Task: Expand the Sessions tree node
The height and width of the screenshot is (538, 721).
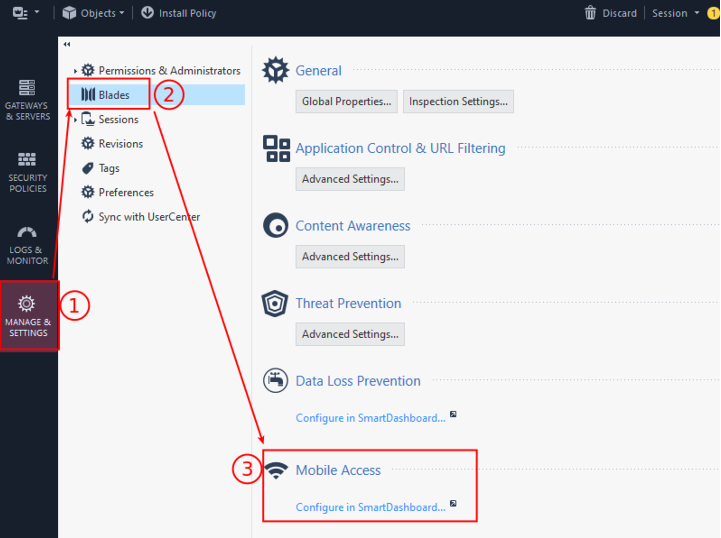Action: coord(75,120)
